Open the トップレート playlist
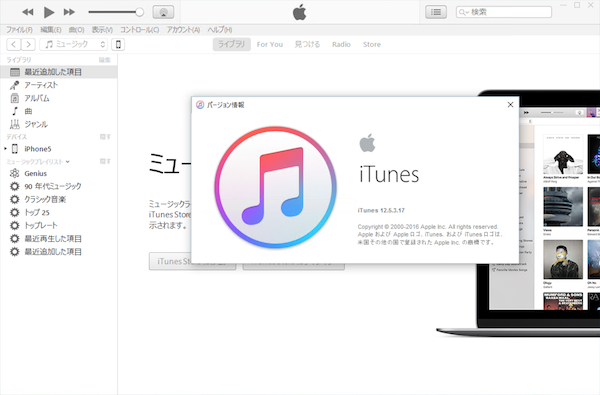This screenshot has width=600, height=395. 59,225
